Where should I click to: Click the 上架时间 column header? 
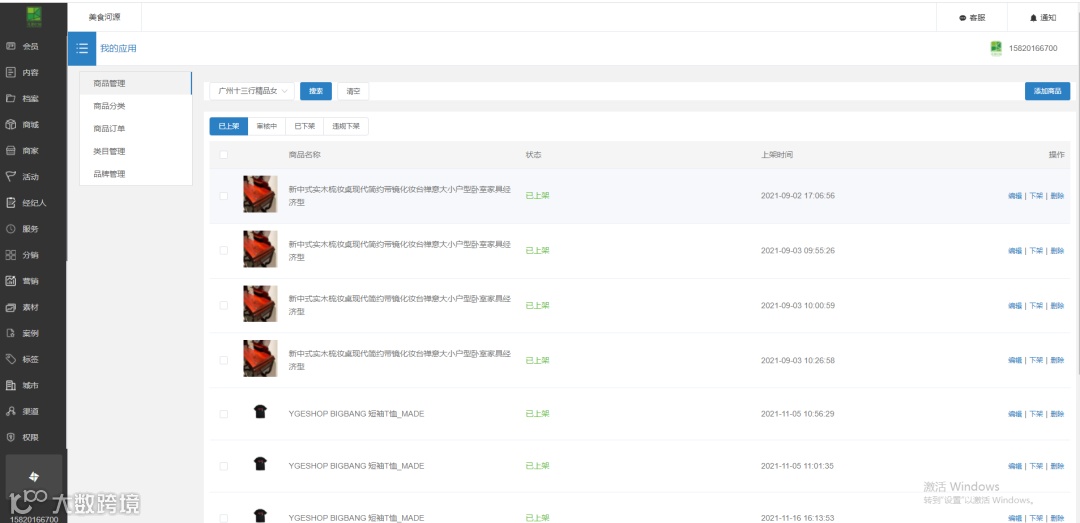777,155
